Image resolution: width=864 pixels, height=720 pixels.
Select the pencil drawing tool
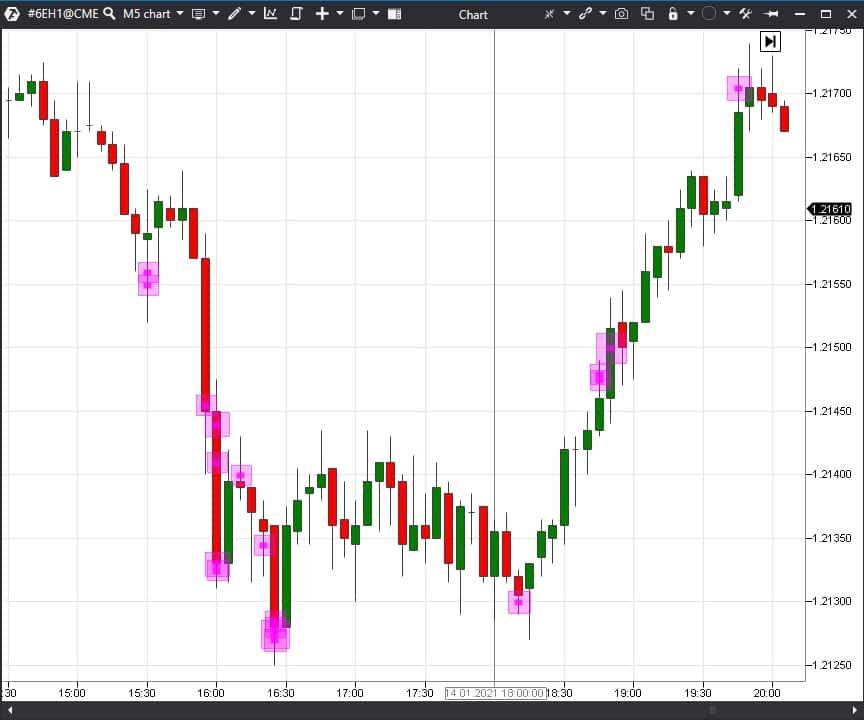click(x=235, y=14)
